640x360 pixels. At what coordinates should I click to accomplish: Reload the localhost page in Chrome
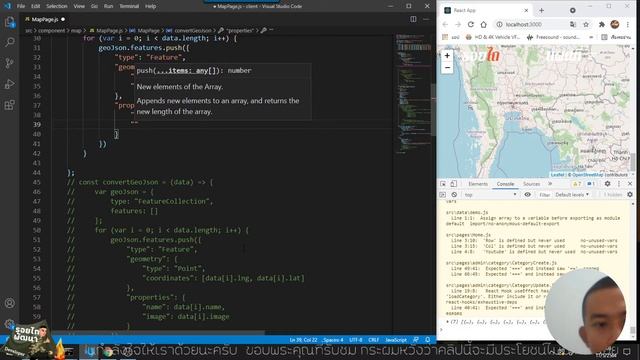471,24
